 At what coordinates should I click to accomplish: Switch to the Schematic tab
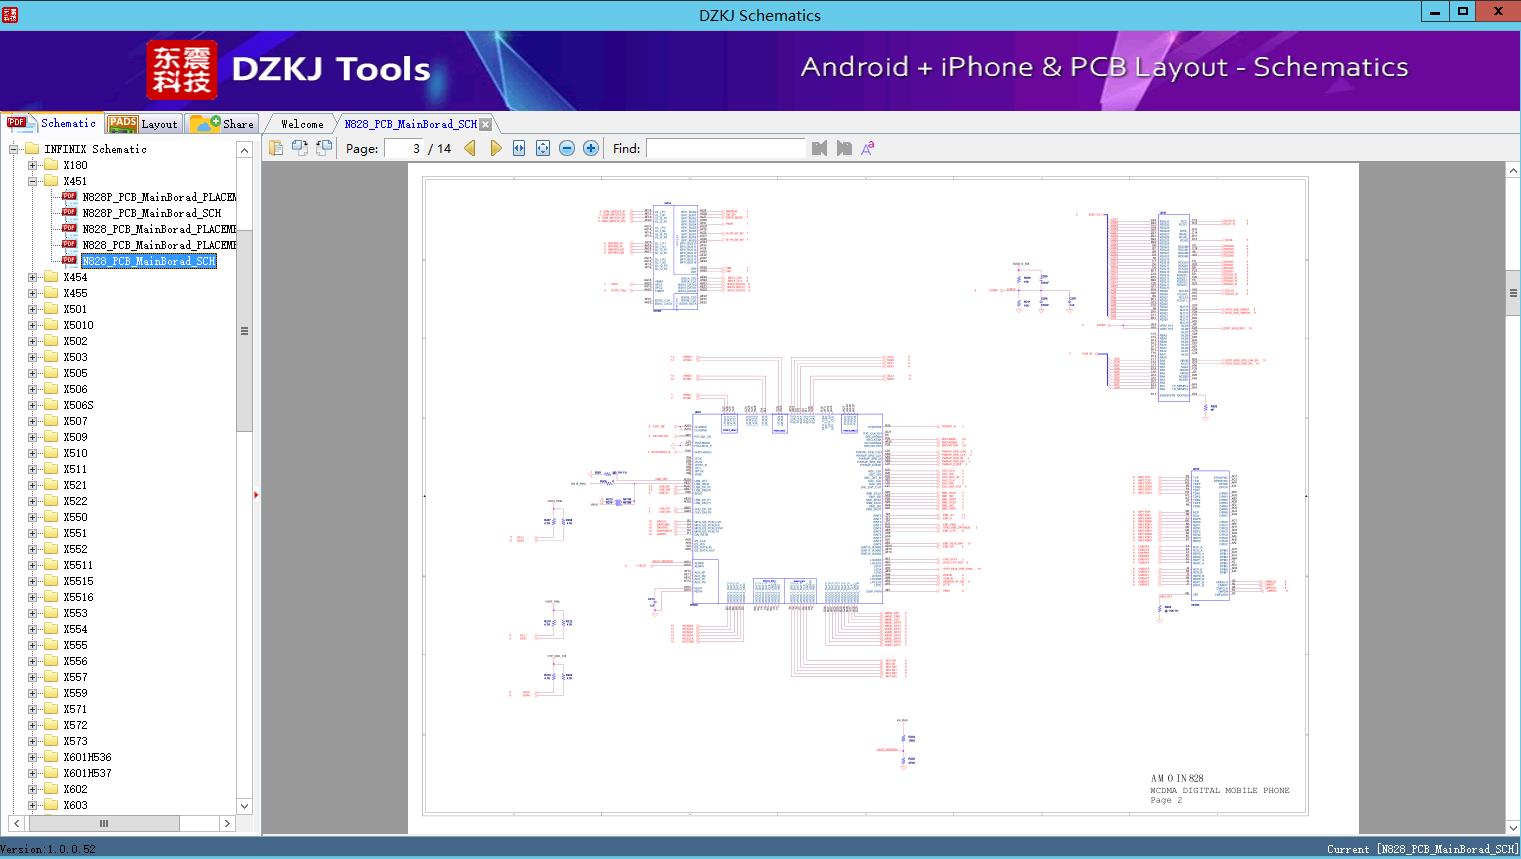[52, 123]
